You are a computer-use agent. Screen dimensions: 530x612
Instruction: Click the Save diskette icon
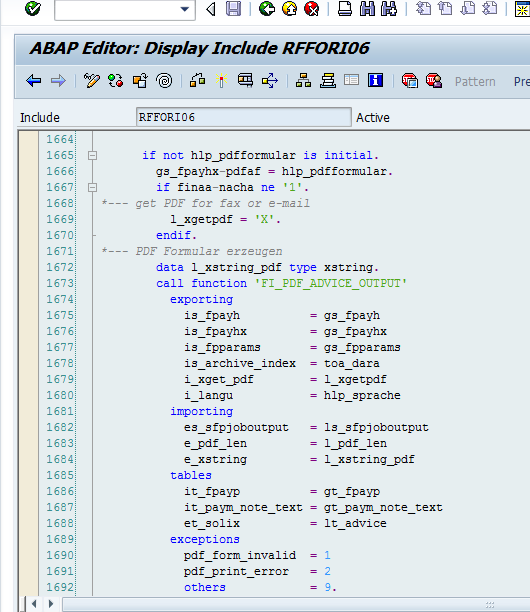coord(233,9)
